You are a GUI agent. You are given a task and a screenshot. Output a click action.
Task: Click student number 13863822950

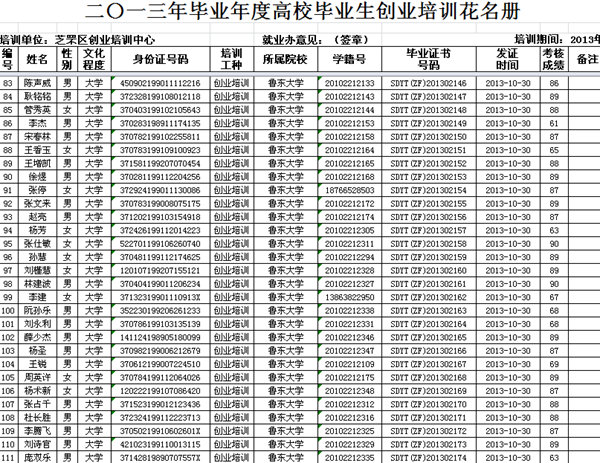click(x=350, y=297)
